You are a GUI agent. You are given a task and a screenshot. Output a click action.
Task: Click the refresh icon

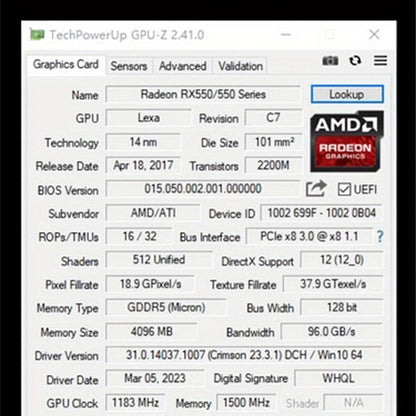(x=355, y=61)
